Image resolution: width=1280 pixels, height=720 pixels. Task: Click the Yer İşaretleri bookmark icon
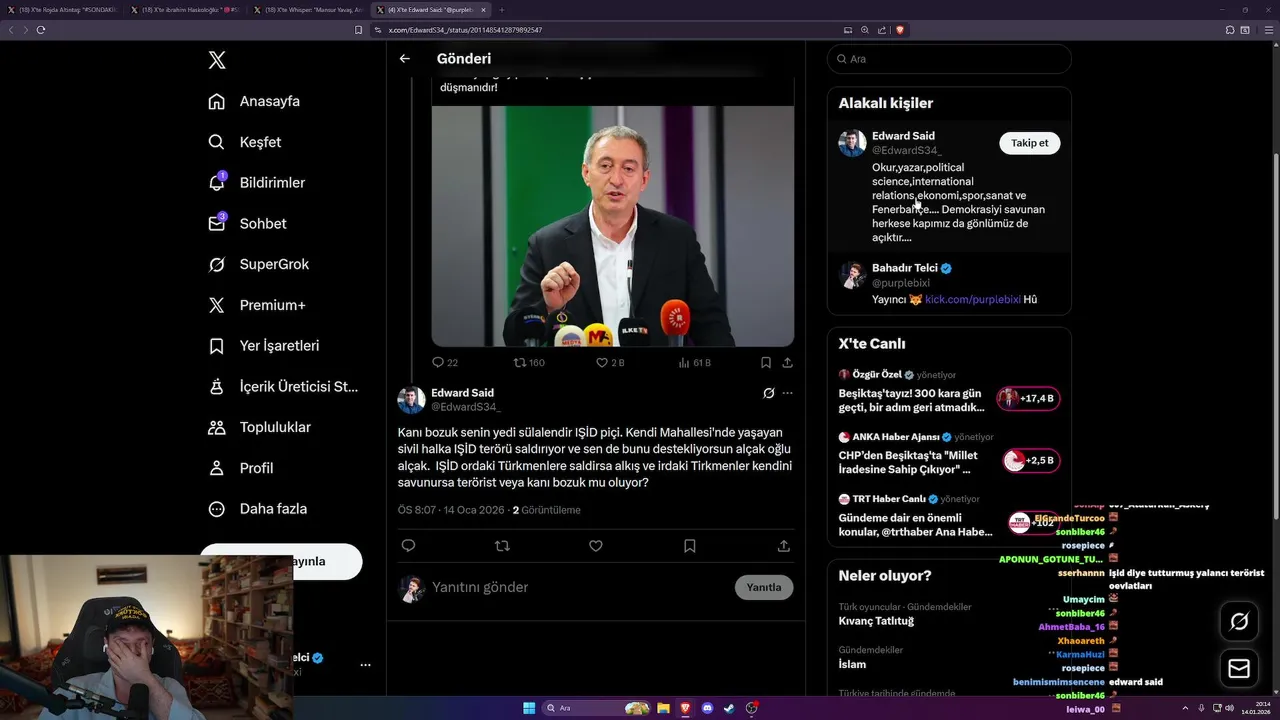217,346
